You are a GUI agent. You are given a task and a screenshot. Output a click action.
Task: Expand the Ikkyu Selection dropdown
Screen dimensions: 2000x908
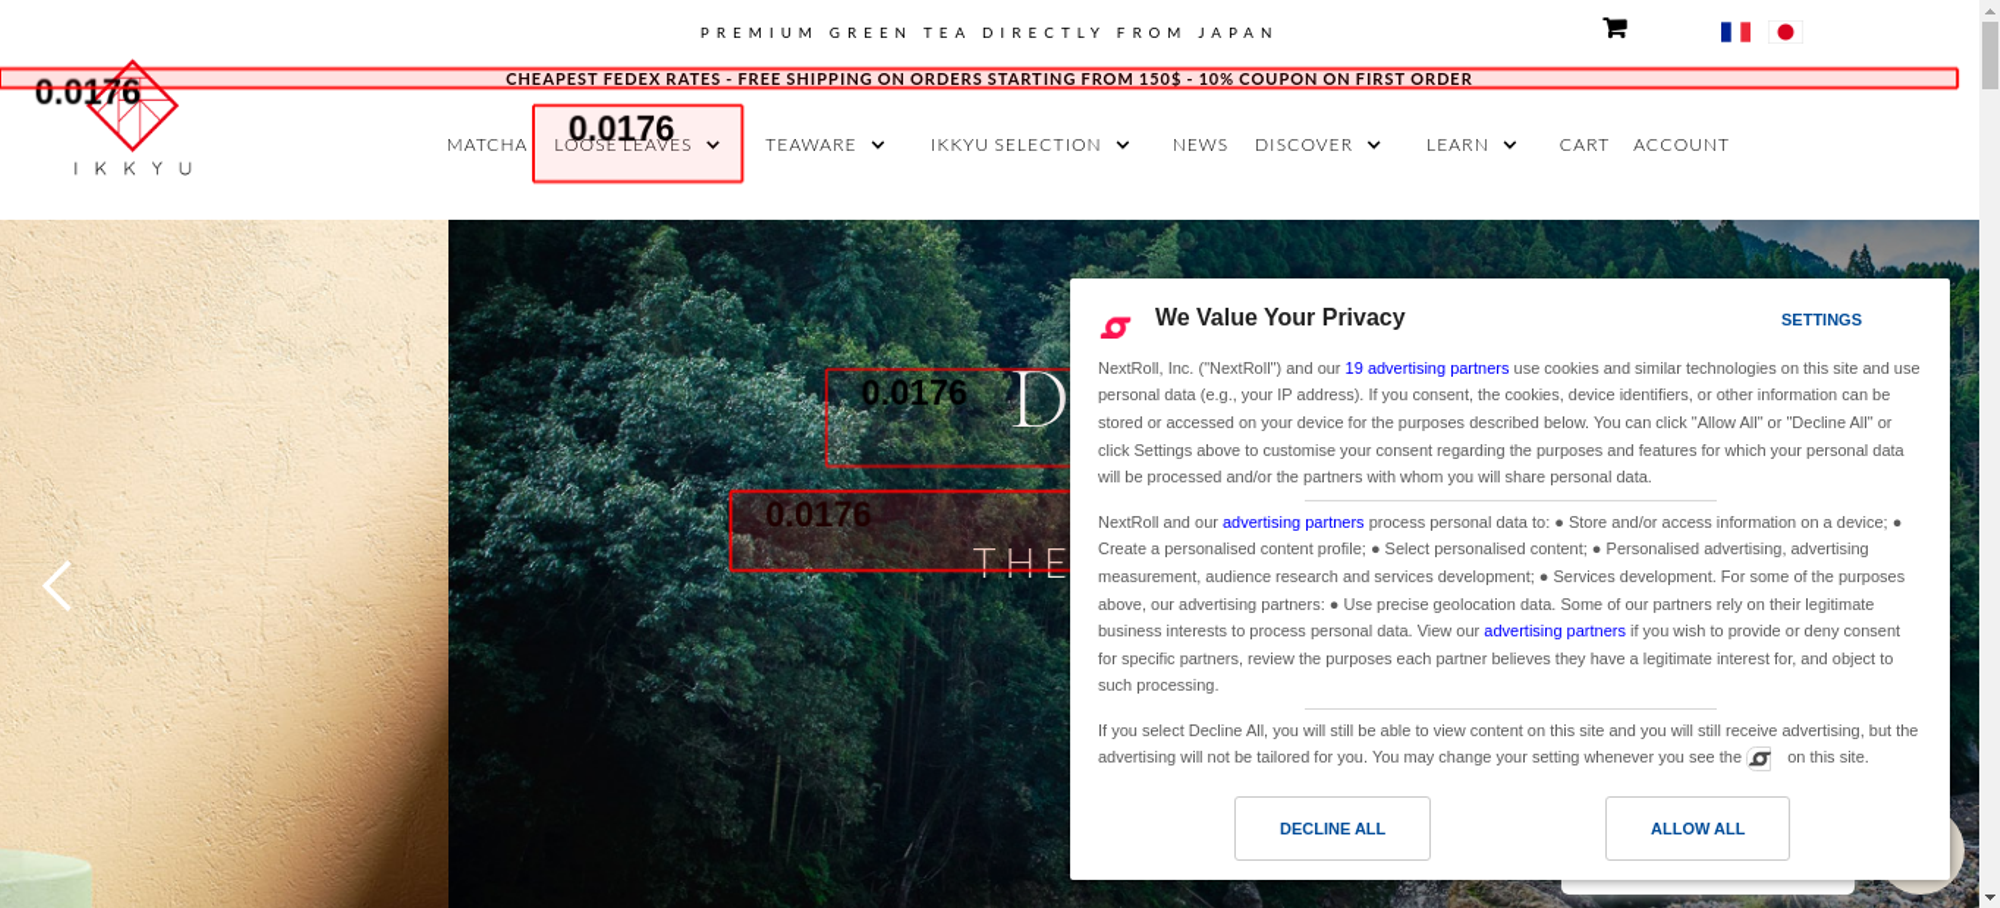point(1123,145)
